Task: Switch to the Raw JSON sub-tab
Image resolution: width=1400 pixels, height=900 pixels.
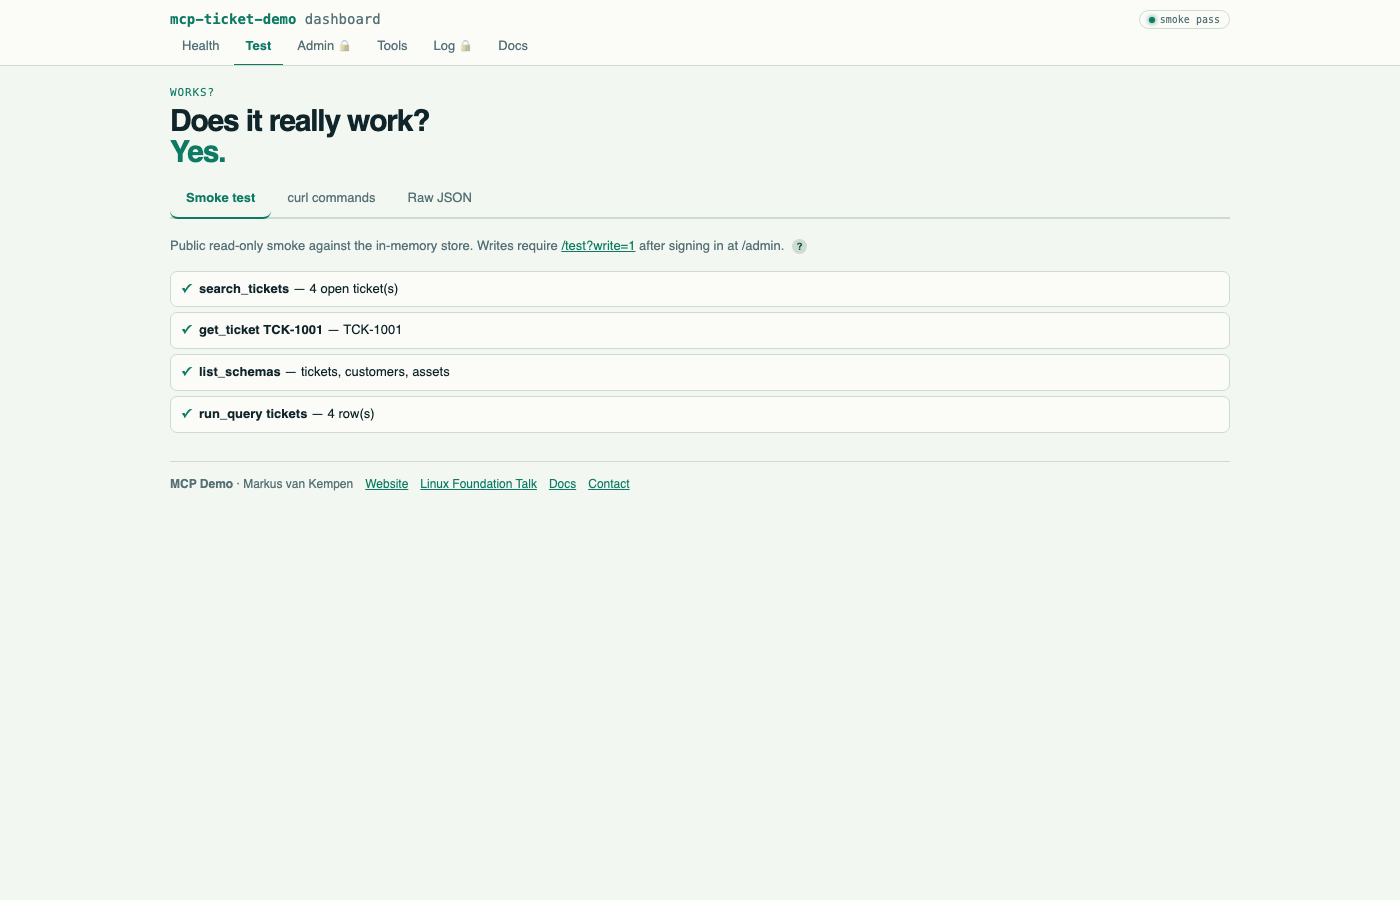Action: [x=439, y=198]
